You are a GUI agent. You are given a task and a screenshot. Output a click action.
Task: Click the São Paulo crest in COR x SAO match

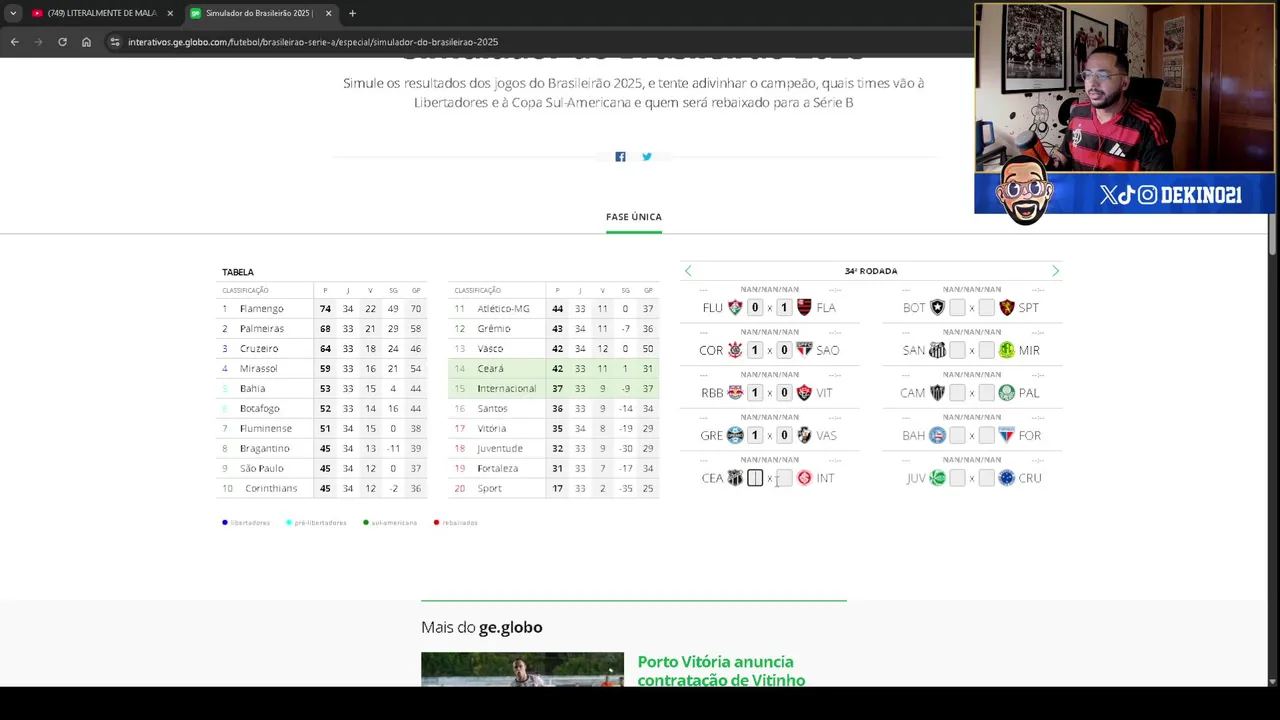(x=804, y=350)
